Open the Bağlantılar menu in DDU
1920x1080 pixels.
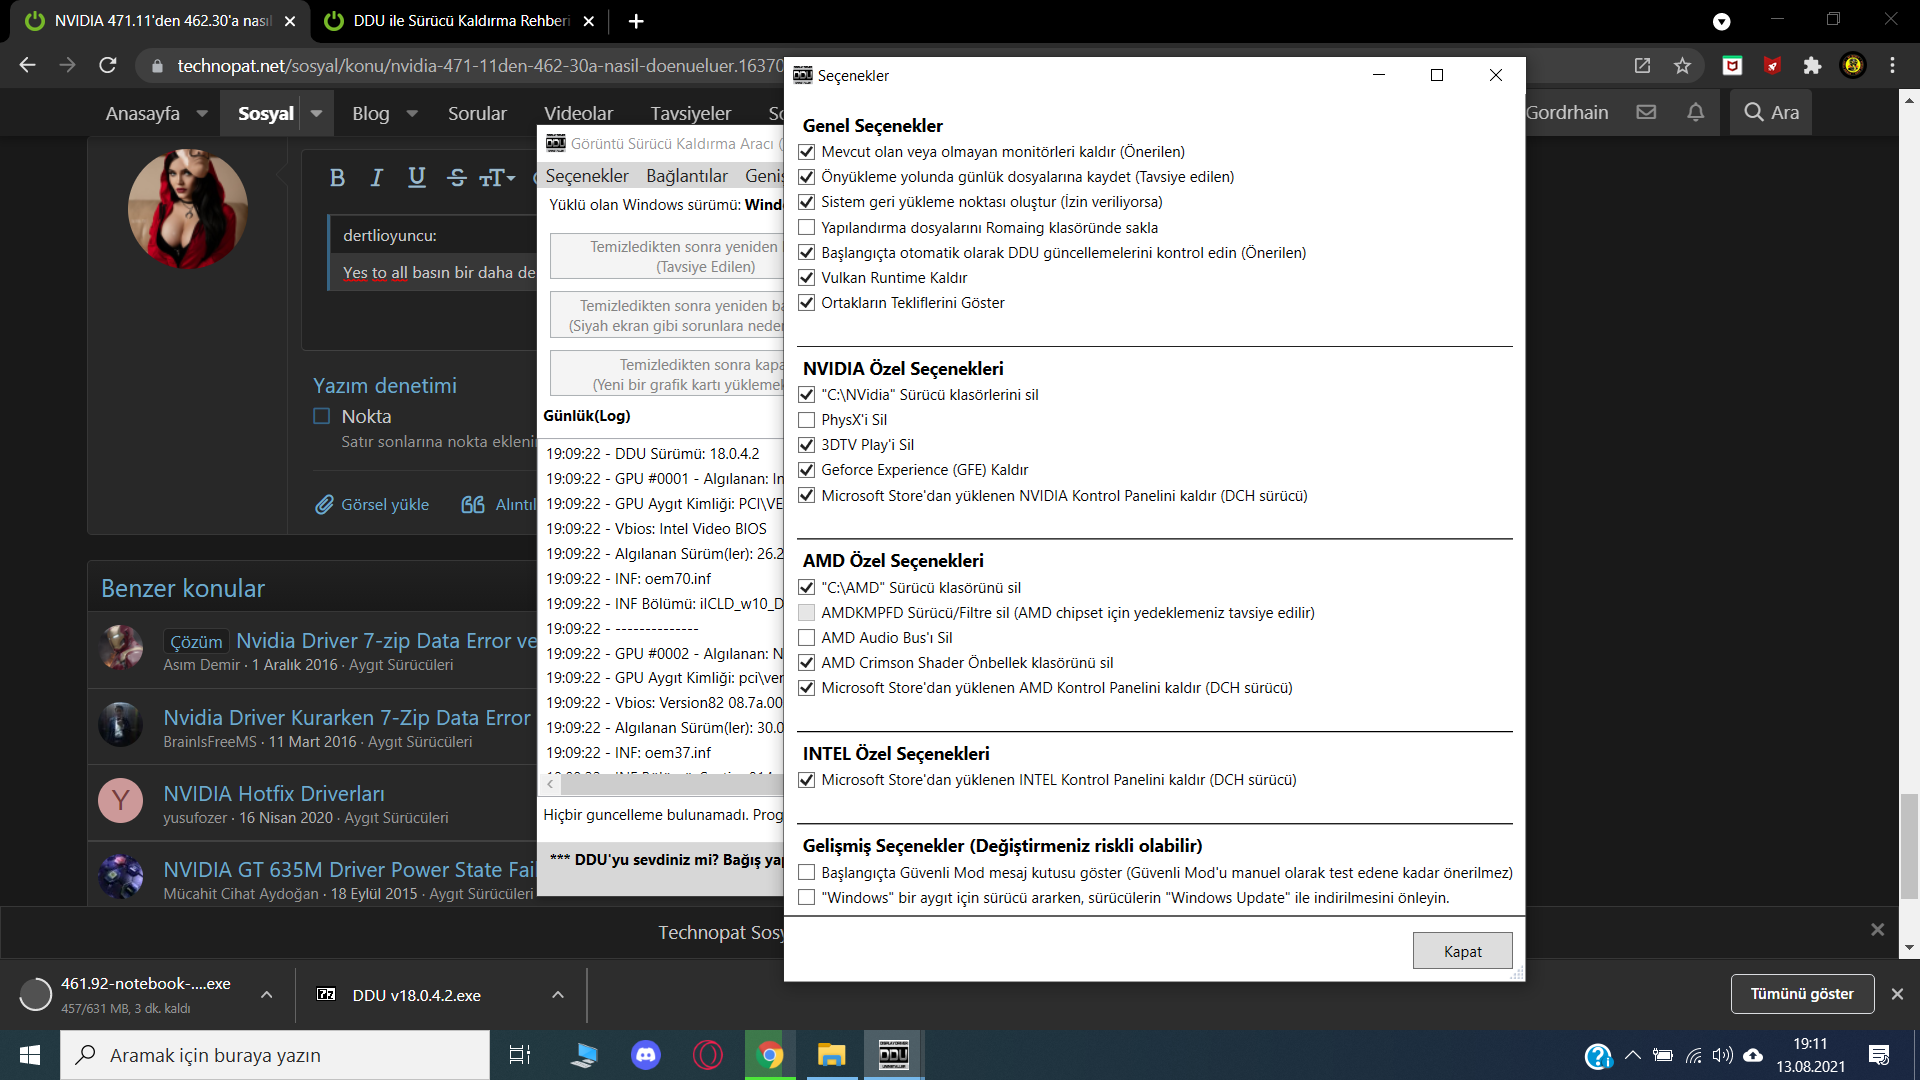point(686,176)
